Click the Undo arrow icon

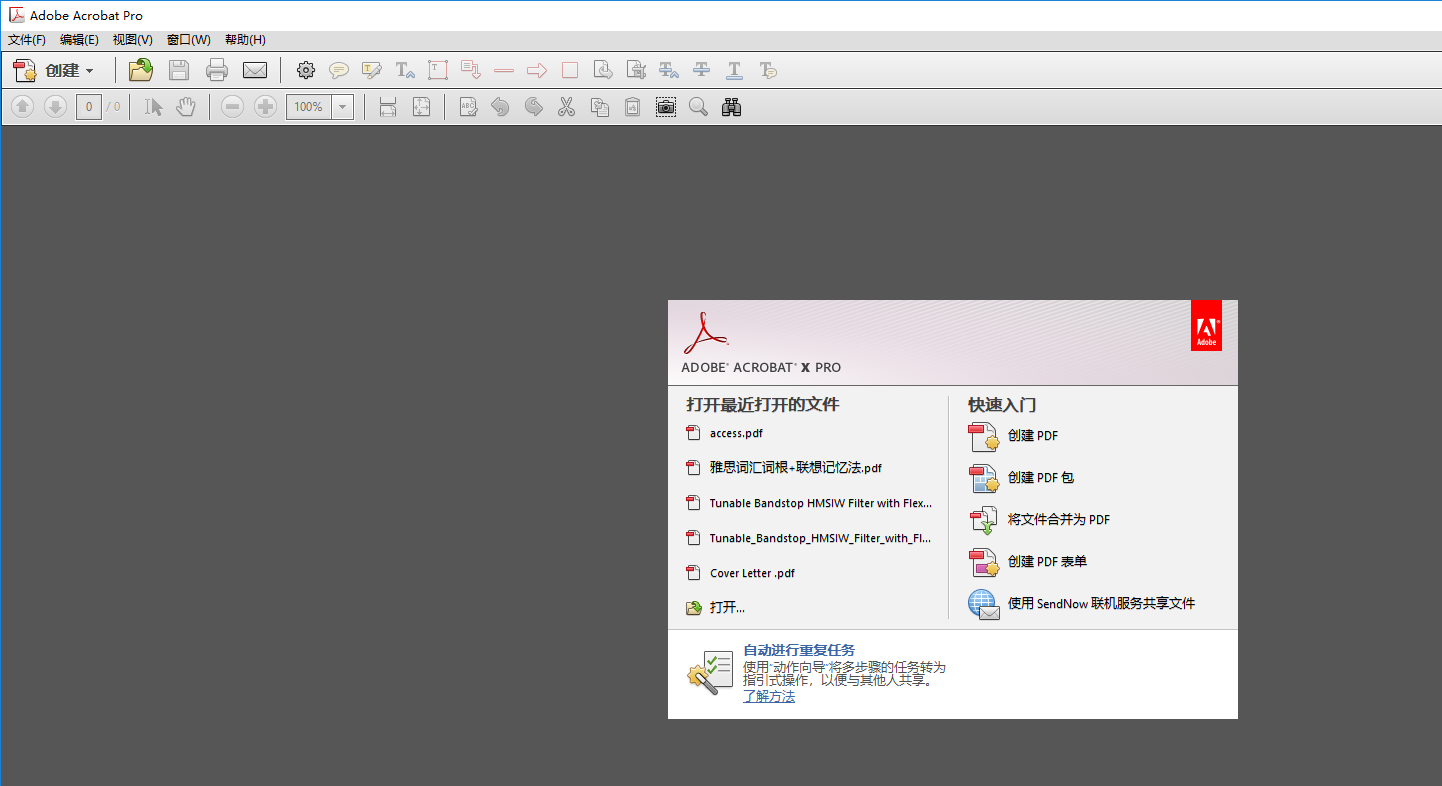(501, 107)
